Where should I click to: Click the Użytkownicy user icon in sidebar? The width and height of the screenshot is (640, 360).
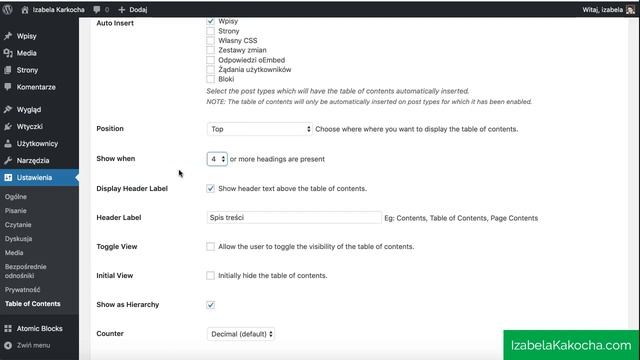click(x=8, y=144)
